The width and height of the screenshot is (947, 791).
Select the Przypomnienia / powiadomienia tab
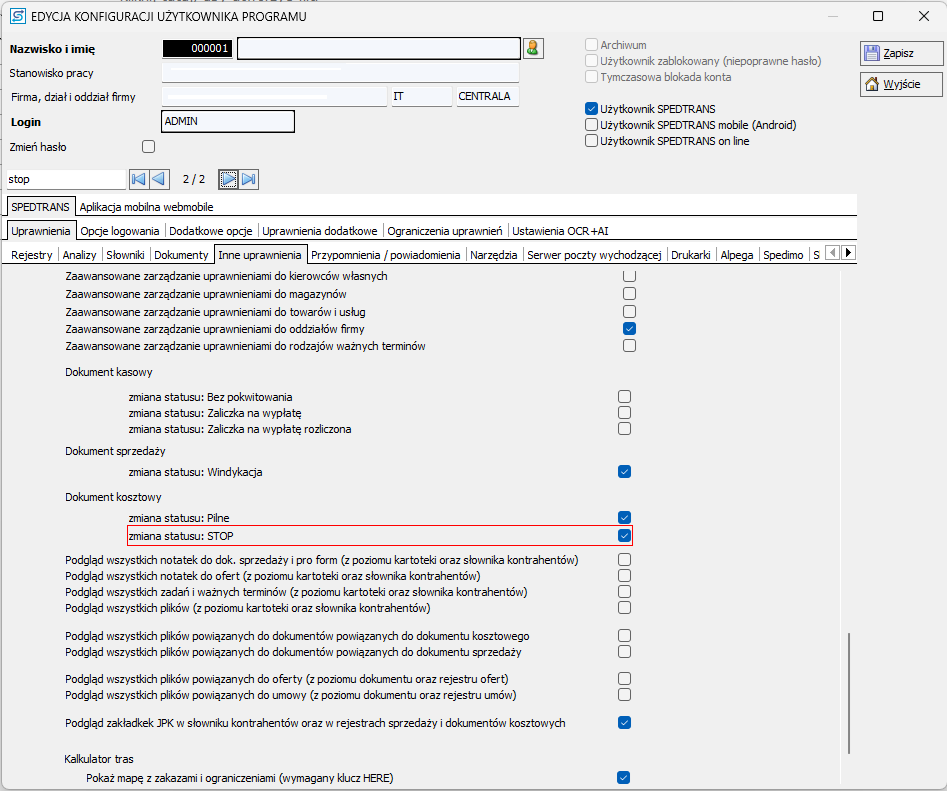point(385,255)
